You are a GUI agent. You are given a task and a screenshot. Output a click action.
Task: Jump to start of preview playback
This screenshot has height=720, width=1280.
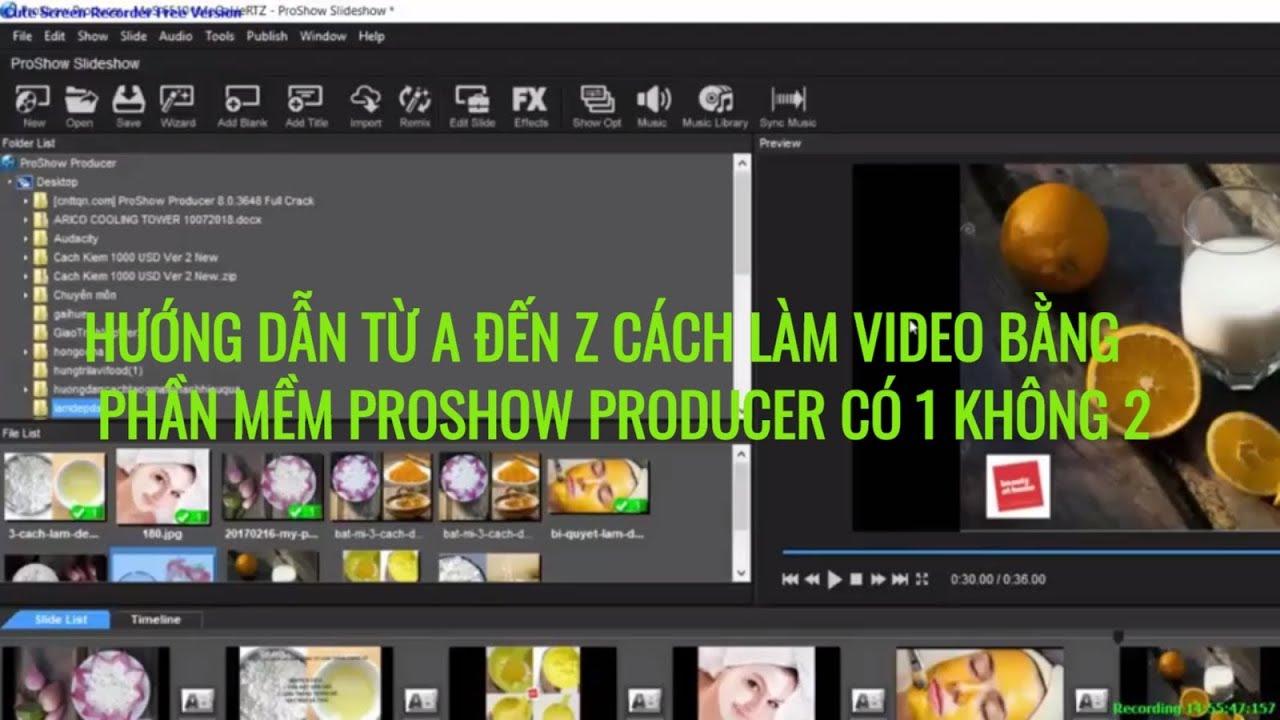[790, 579]
